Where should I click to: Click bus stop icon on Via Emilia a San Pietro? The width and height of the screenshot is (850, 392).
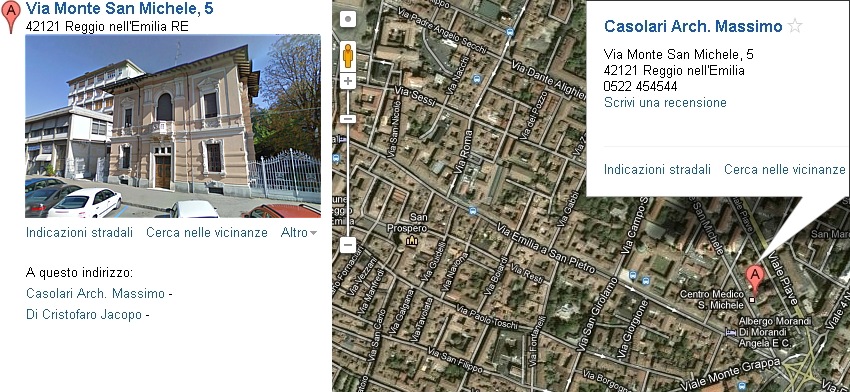coord(473,211)
